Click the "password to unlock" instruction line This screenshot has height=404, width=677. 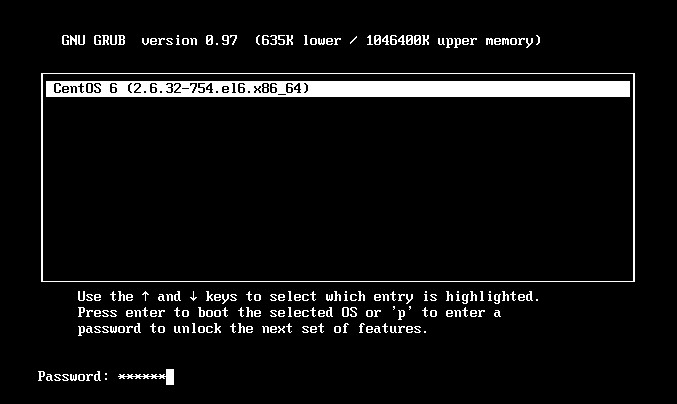253,329
